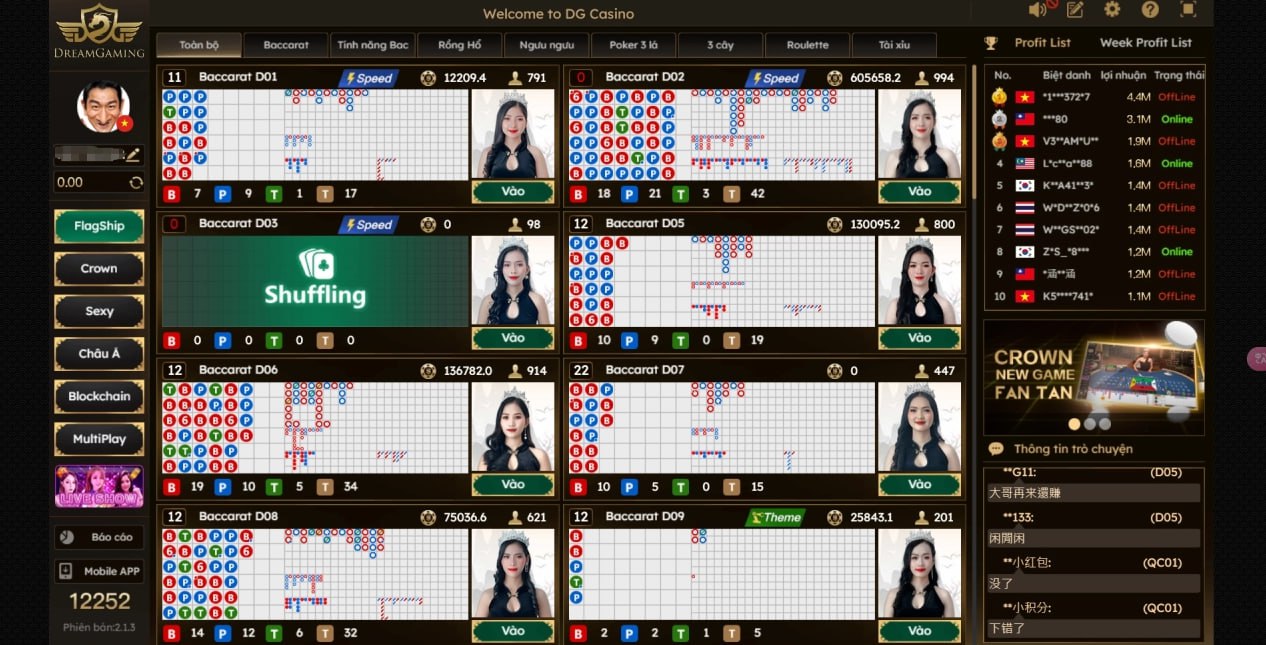Select the third banner carousel dot
The height and width of the screenshot is (645, 1266).
click(1105, 424)
